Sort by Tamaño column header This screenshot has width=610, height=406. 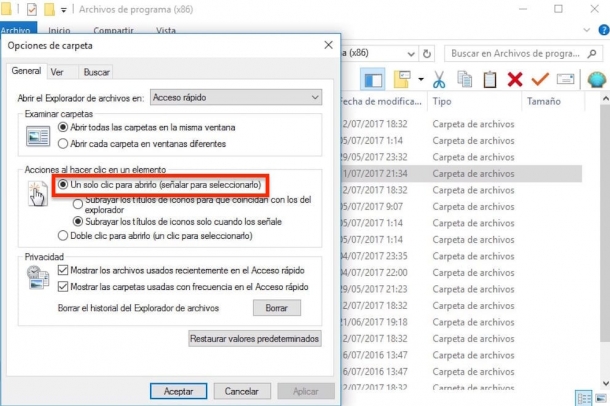tap(552, 102)
